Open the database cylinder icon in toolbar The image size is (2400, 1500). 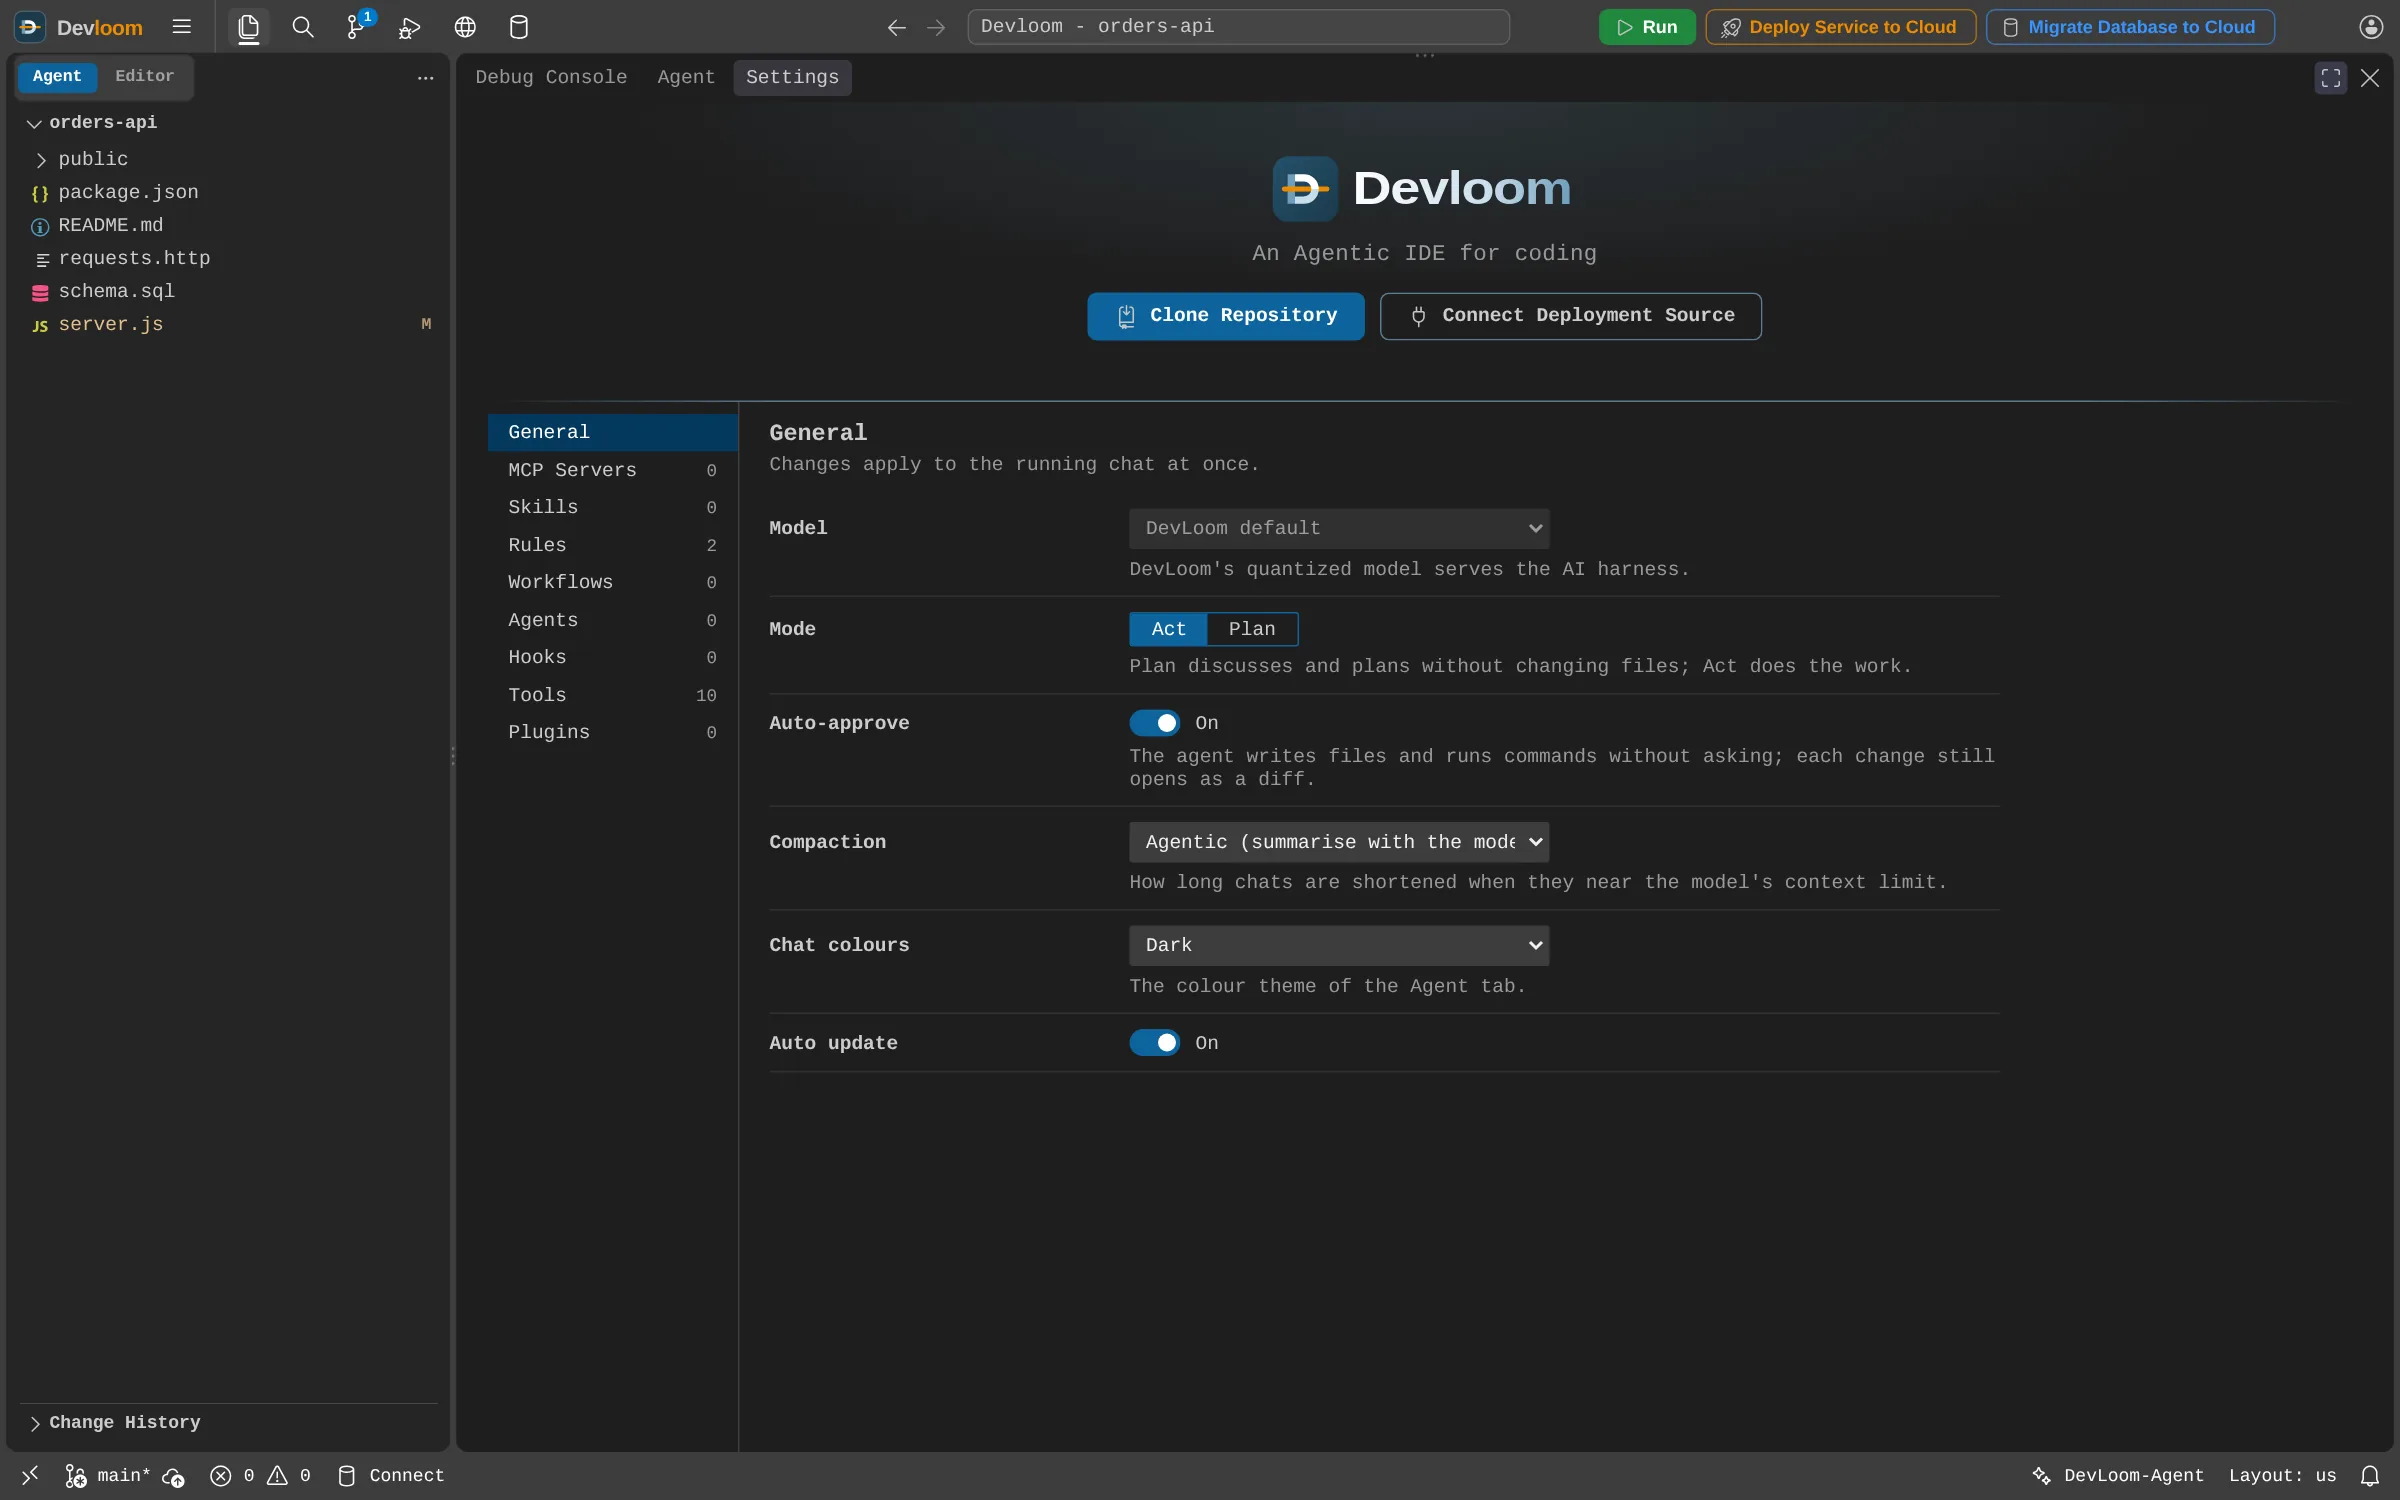click(x=518, y=27)
